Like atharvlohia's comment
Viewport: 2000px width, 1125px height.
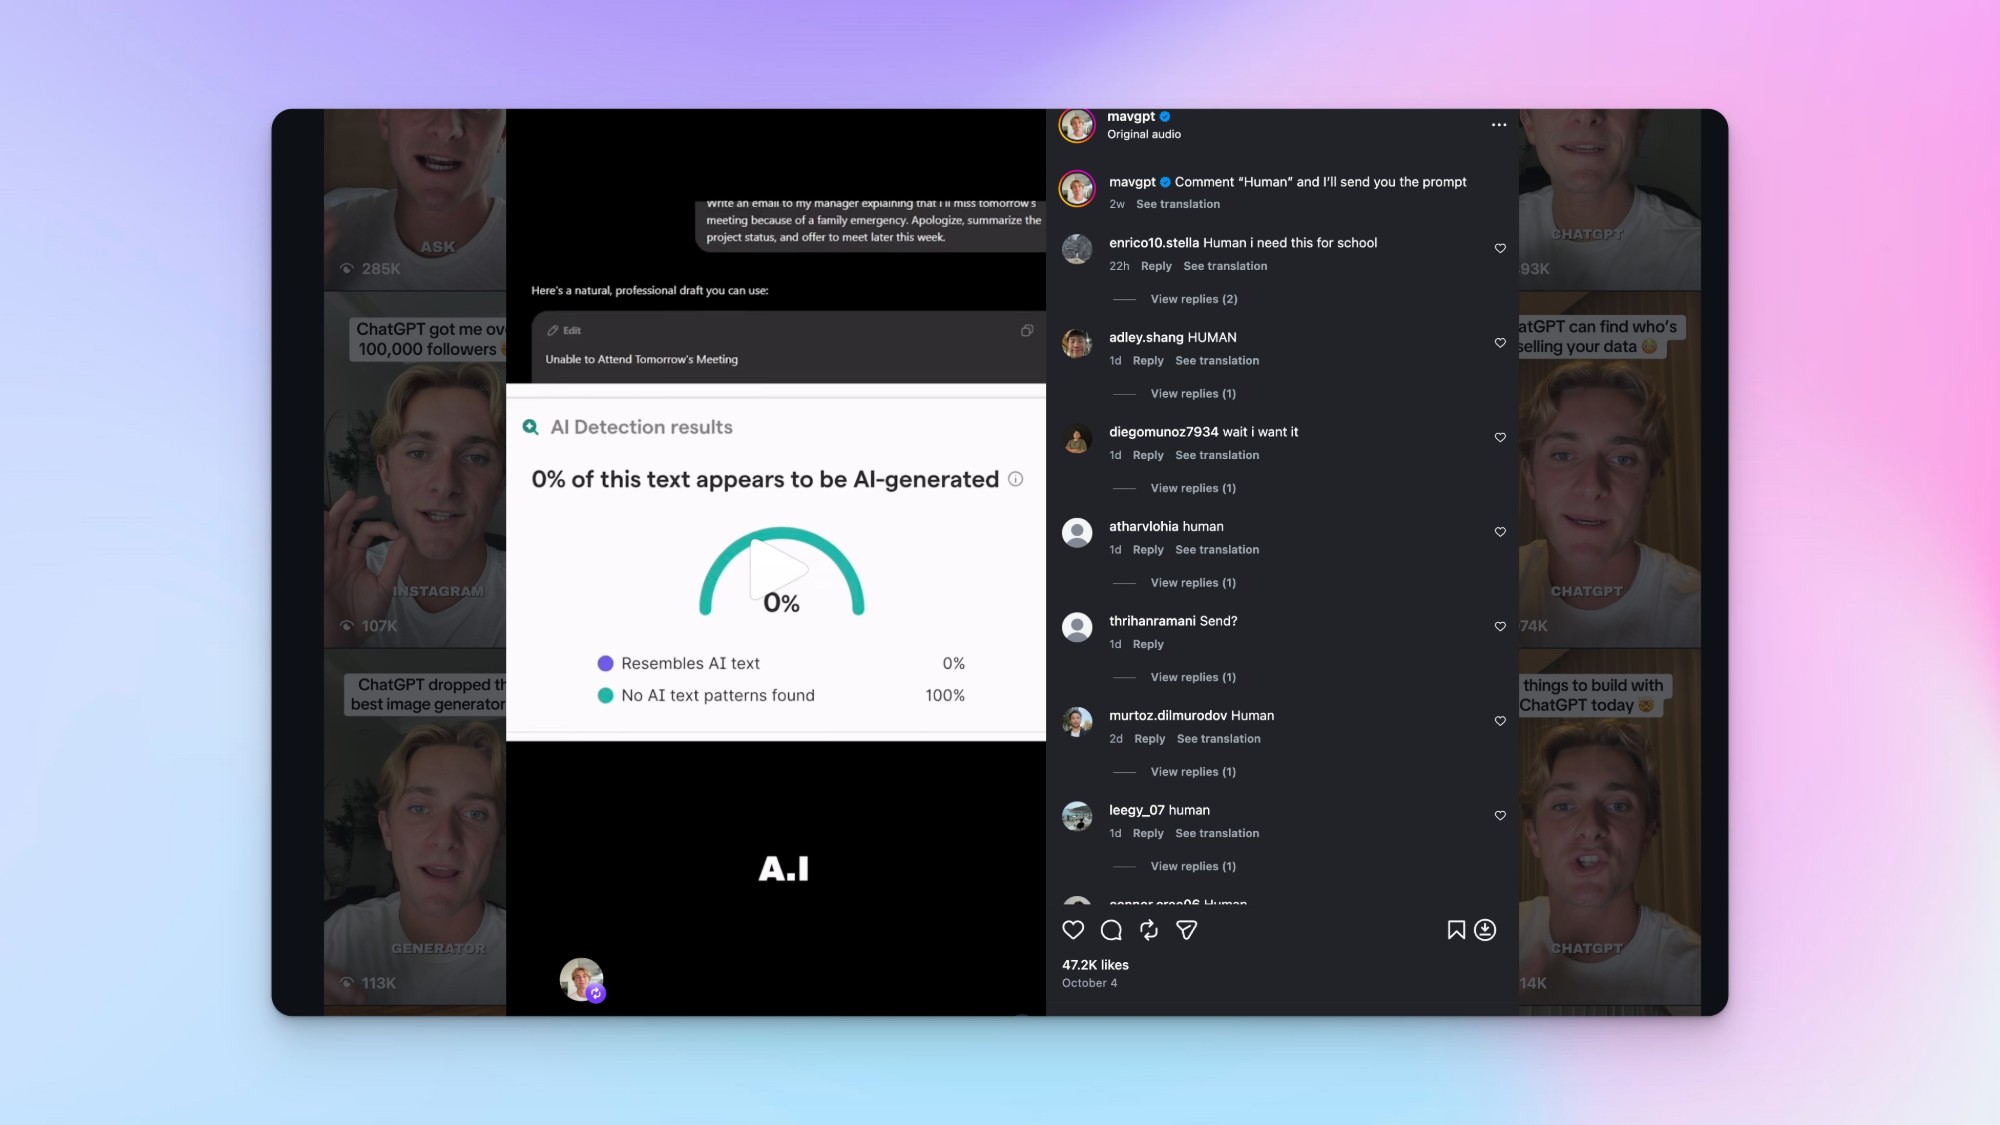[x=1500, y=532]
